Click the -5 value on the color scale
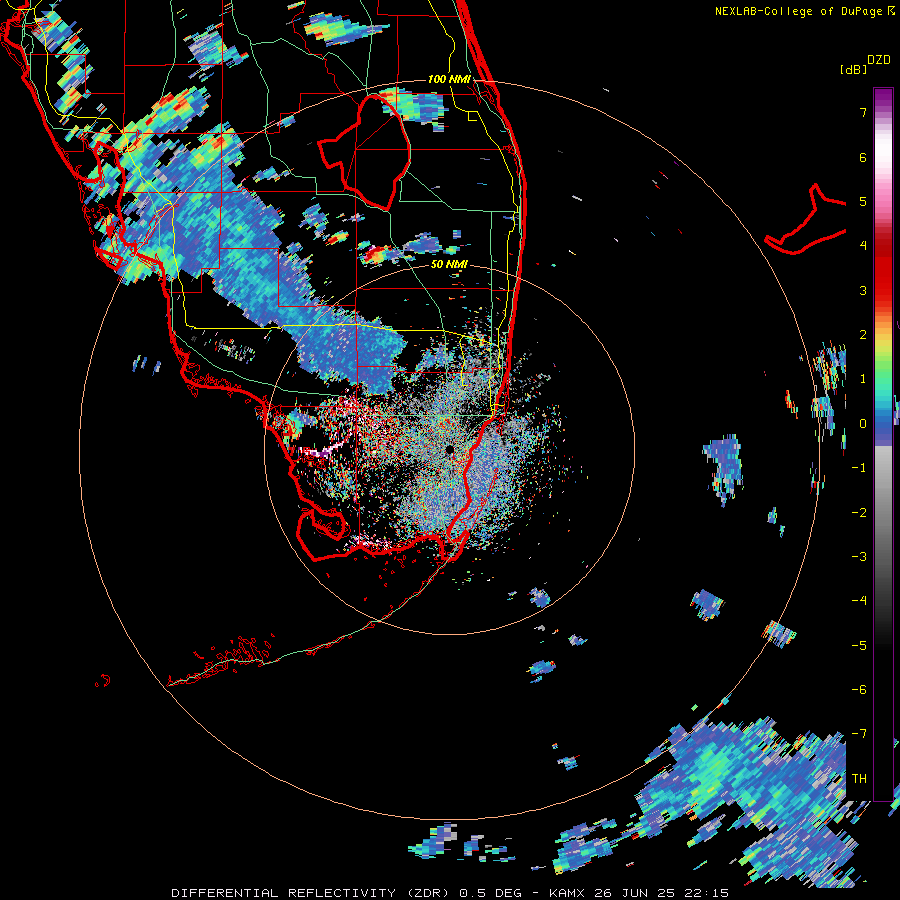Screen dimensions: 900x900 859,646
